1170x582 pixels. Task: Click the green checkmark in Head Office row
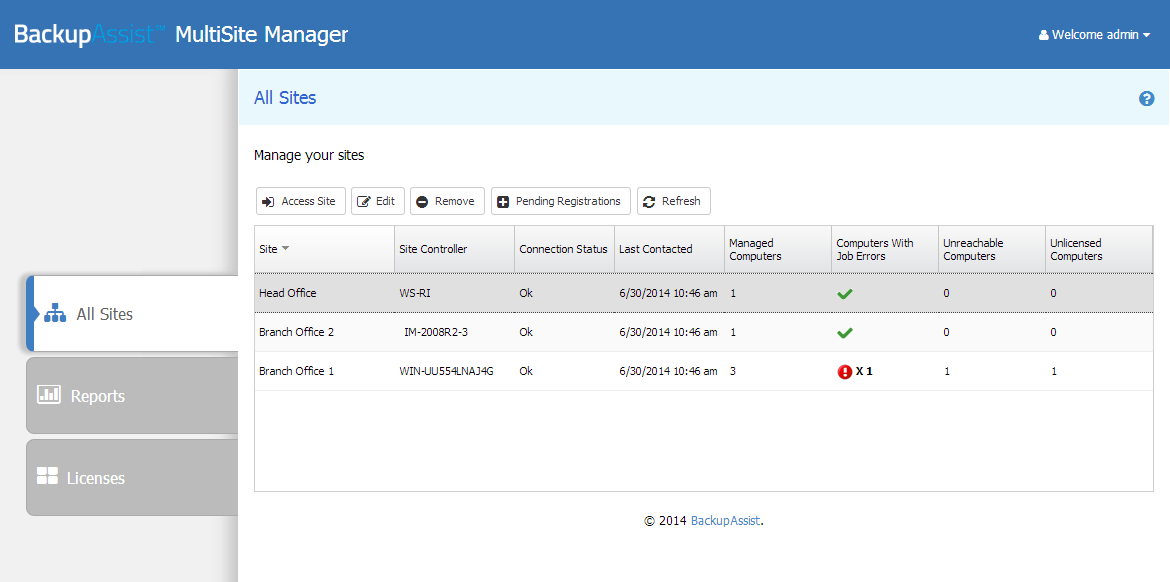click(845, 294)
